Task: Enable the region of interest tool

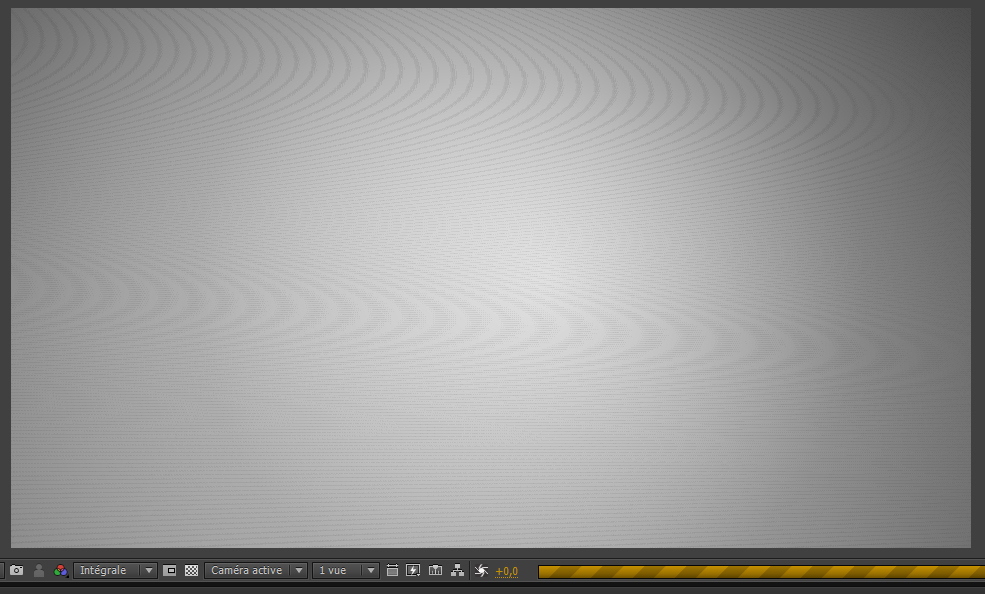Action: tap(170, 570)
